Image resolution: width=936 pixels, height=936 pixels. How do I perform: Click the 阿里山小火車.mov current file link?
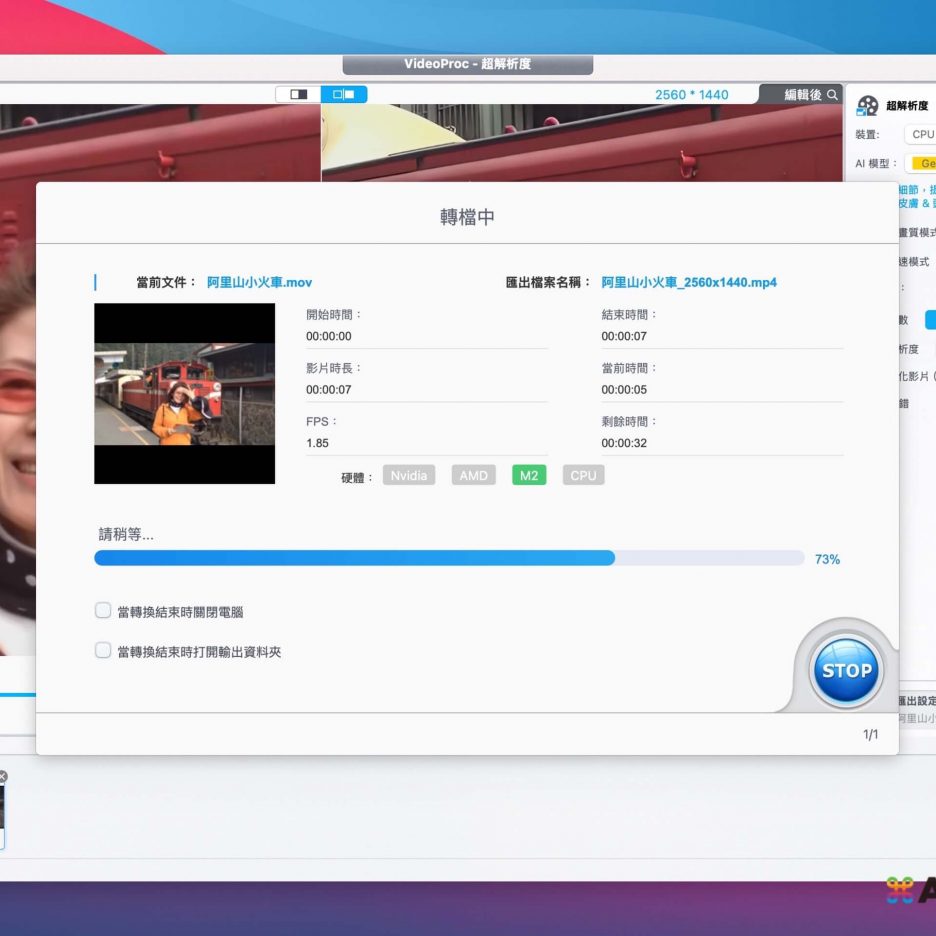coord(259,283)
